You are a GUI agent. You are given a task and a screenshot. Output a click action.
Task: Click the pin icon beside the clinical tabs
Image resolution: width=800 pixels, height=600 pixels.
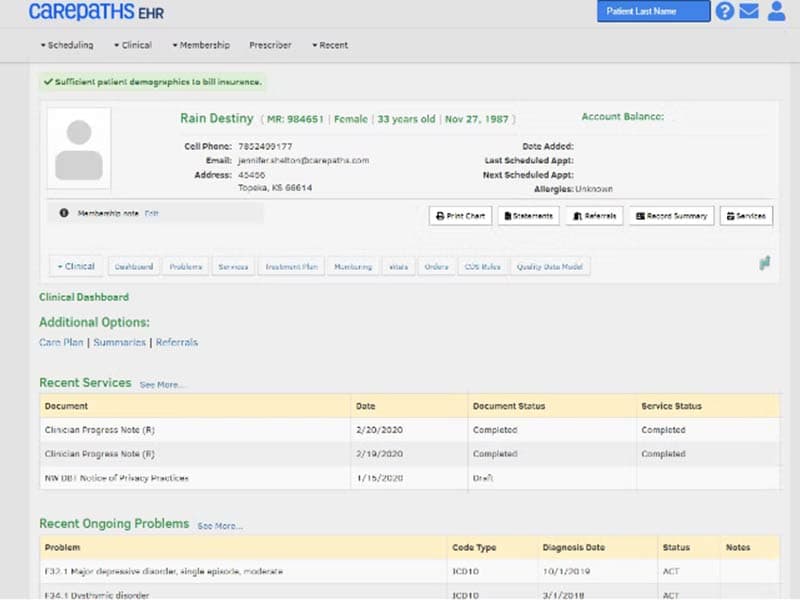[764, 263]
